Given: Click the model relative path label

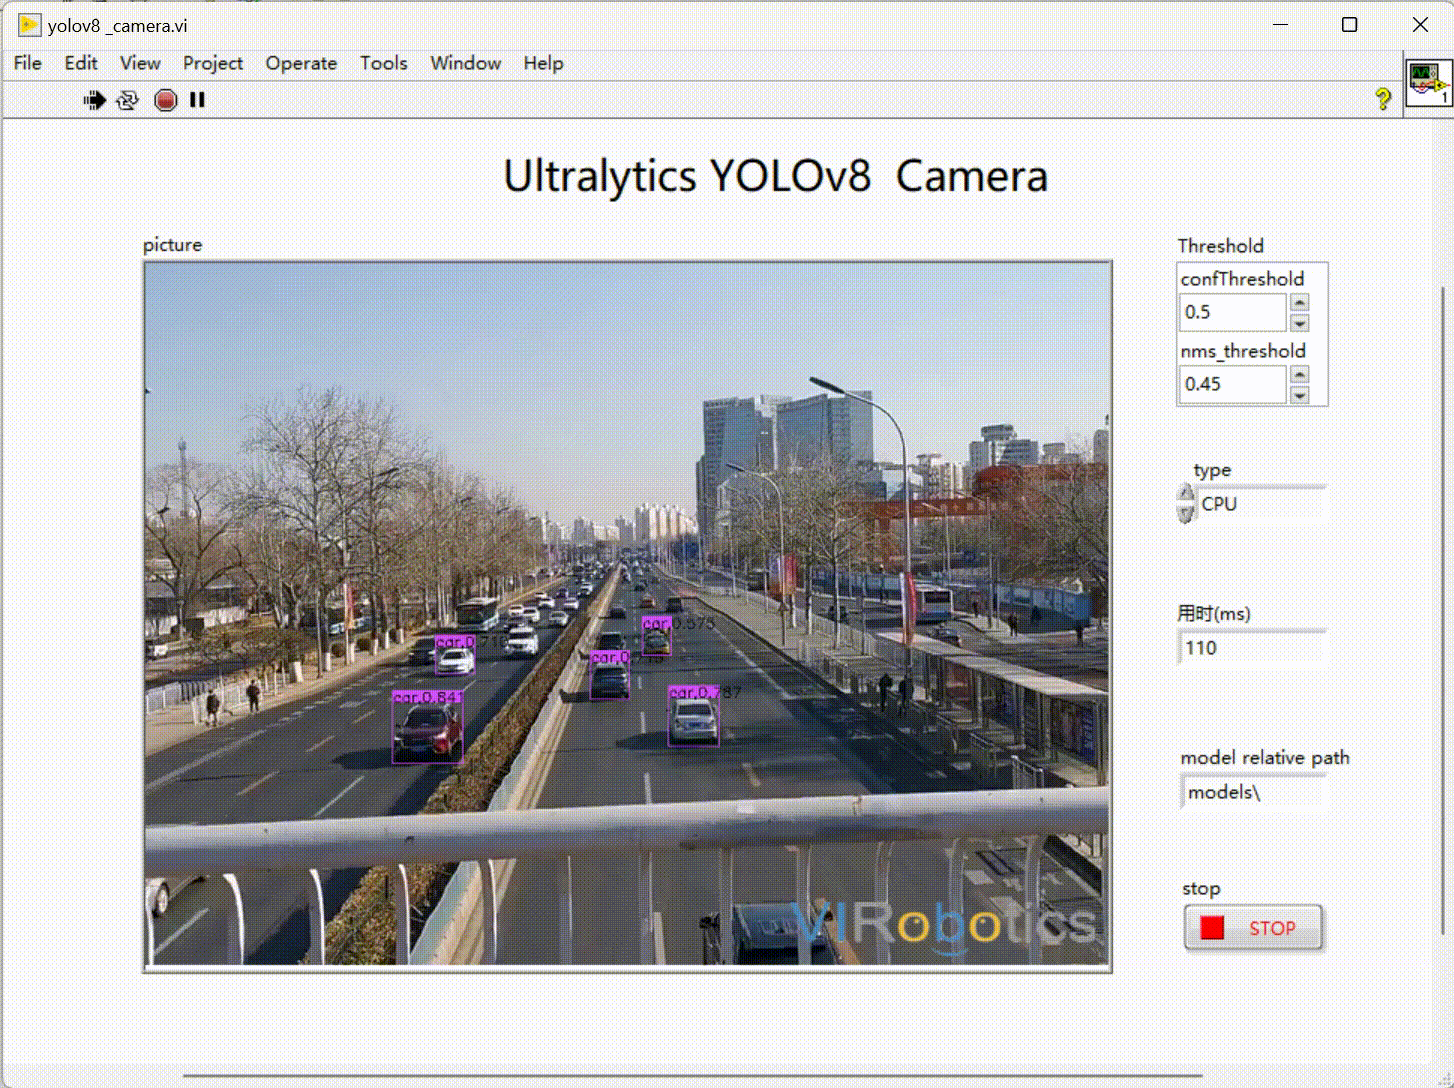Looking at the screenshot, I should pos(1264,758).
